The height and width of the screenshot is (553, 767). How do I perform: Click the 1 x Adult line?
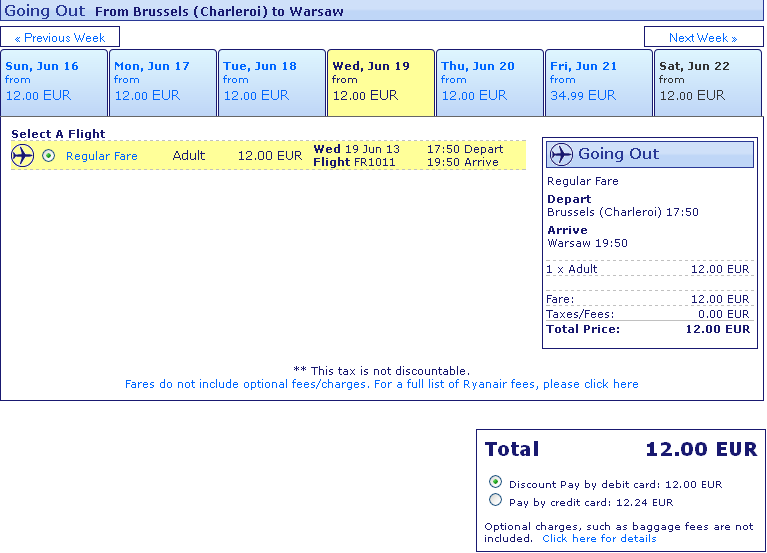[x=648, y=269]
